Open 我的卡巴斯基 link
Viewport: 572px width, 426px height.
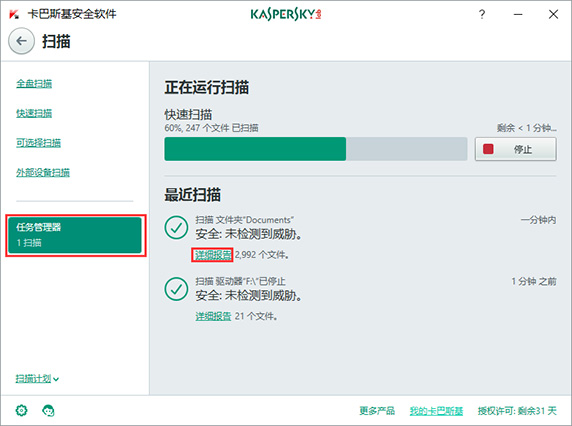pos(436,411)
